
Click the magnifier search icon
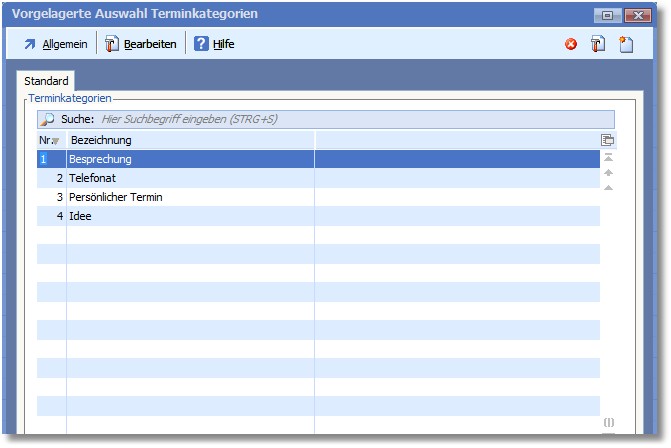point(48,119)
